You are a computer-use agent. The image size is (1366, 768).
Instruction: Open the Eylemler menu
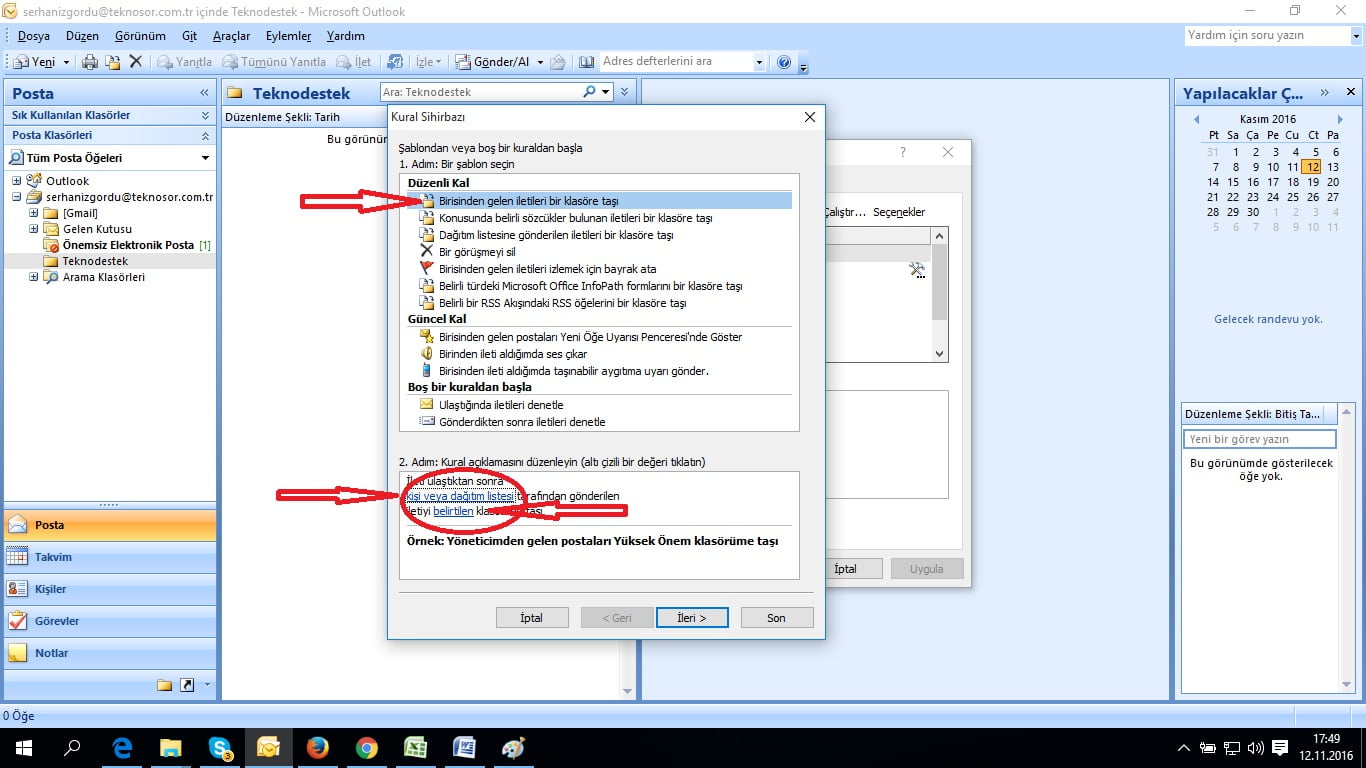point(288,35)
